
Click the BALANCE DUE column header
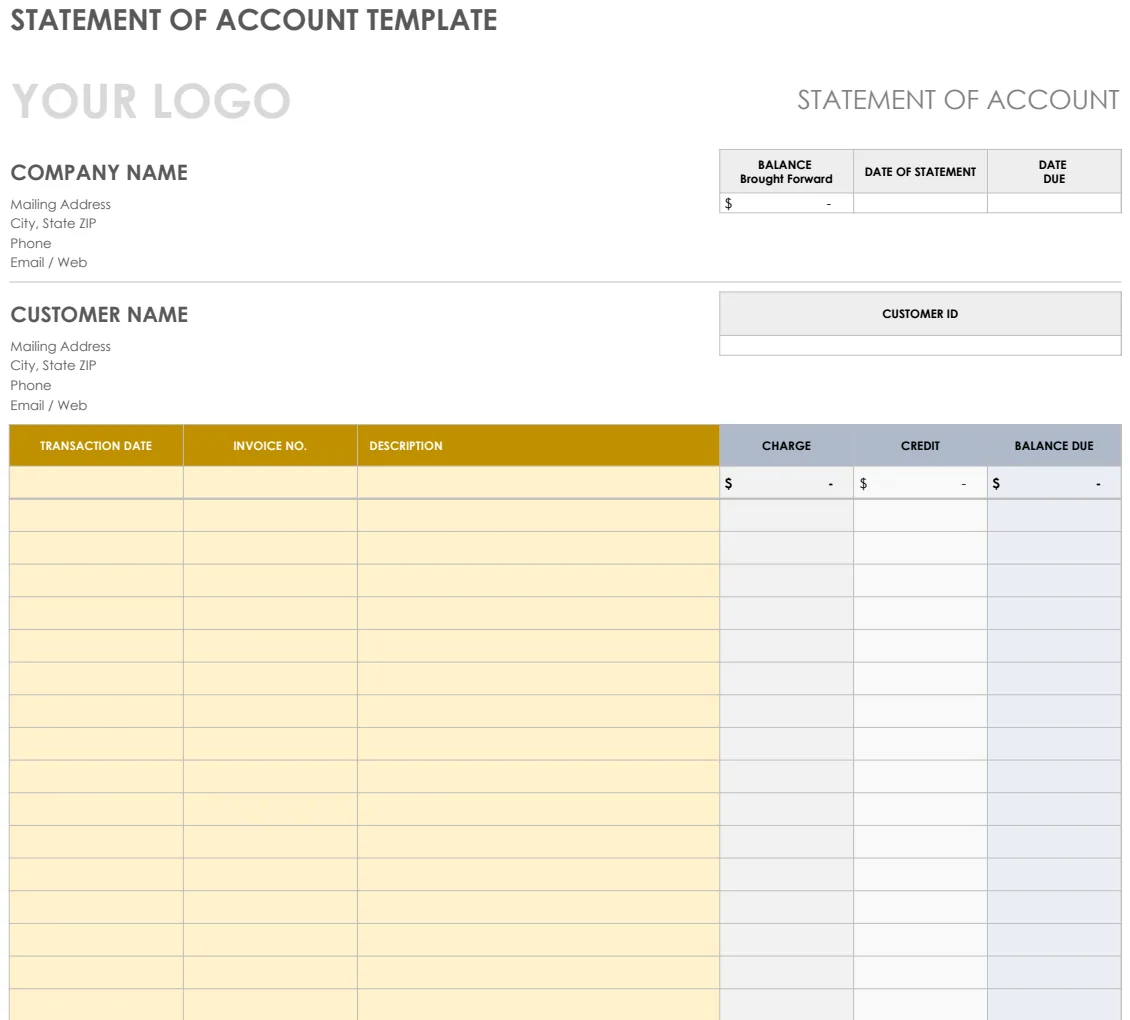pyautogui.click(x=1054, y=445)
